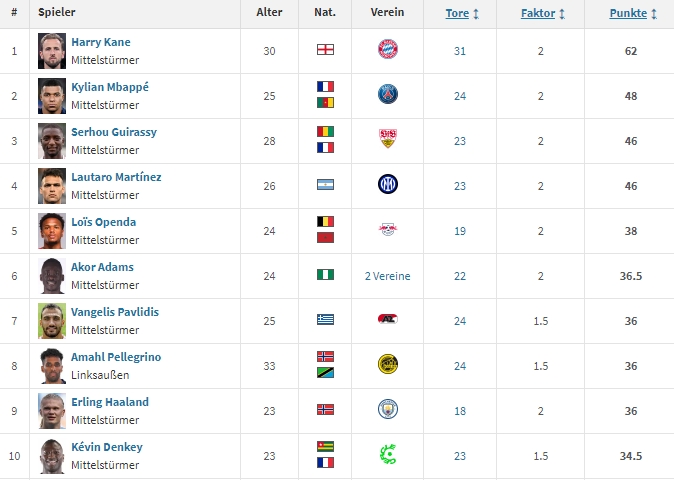Click the Paris Saint-Germain club crest
The width and height of the screenshot is (674, 480).
click(388, 95)
